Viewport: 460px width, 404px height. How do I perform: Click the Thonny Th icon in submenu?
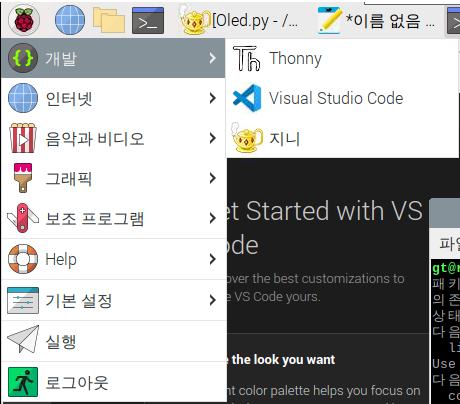click(247, 58)
